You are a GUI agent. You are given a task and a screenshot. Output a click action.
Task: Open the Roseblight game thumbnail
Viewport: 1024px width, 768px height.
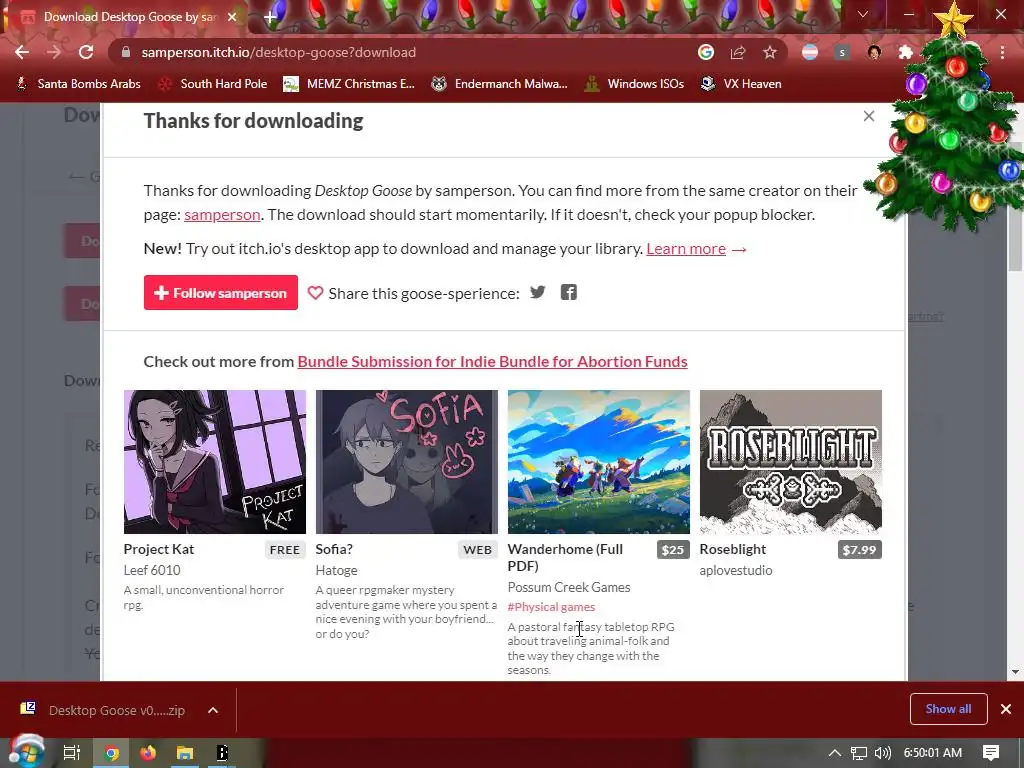click(791, 462)
